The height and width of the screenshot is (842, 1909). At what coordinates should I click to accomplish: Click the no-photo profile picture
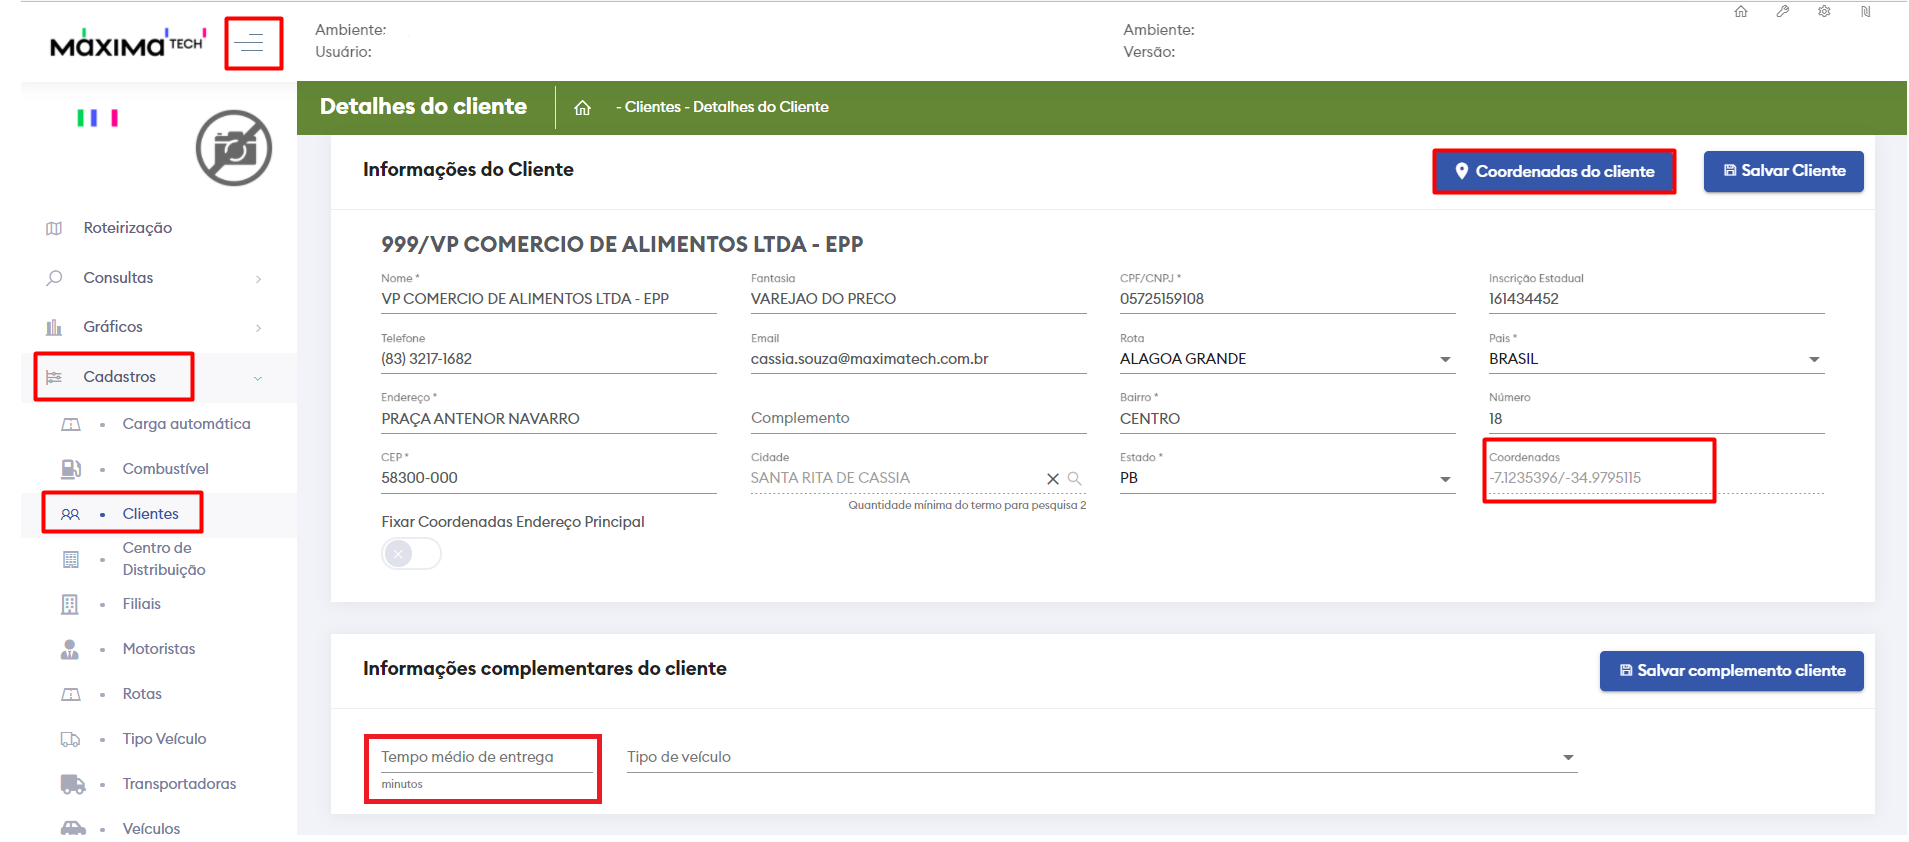point(234,149)
